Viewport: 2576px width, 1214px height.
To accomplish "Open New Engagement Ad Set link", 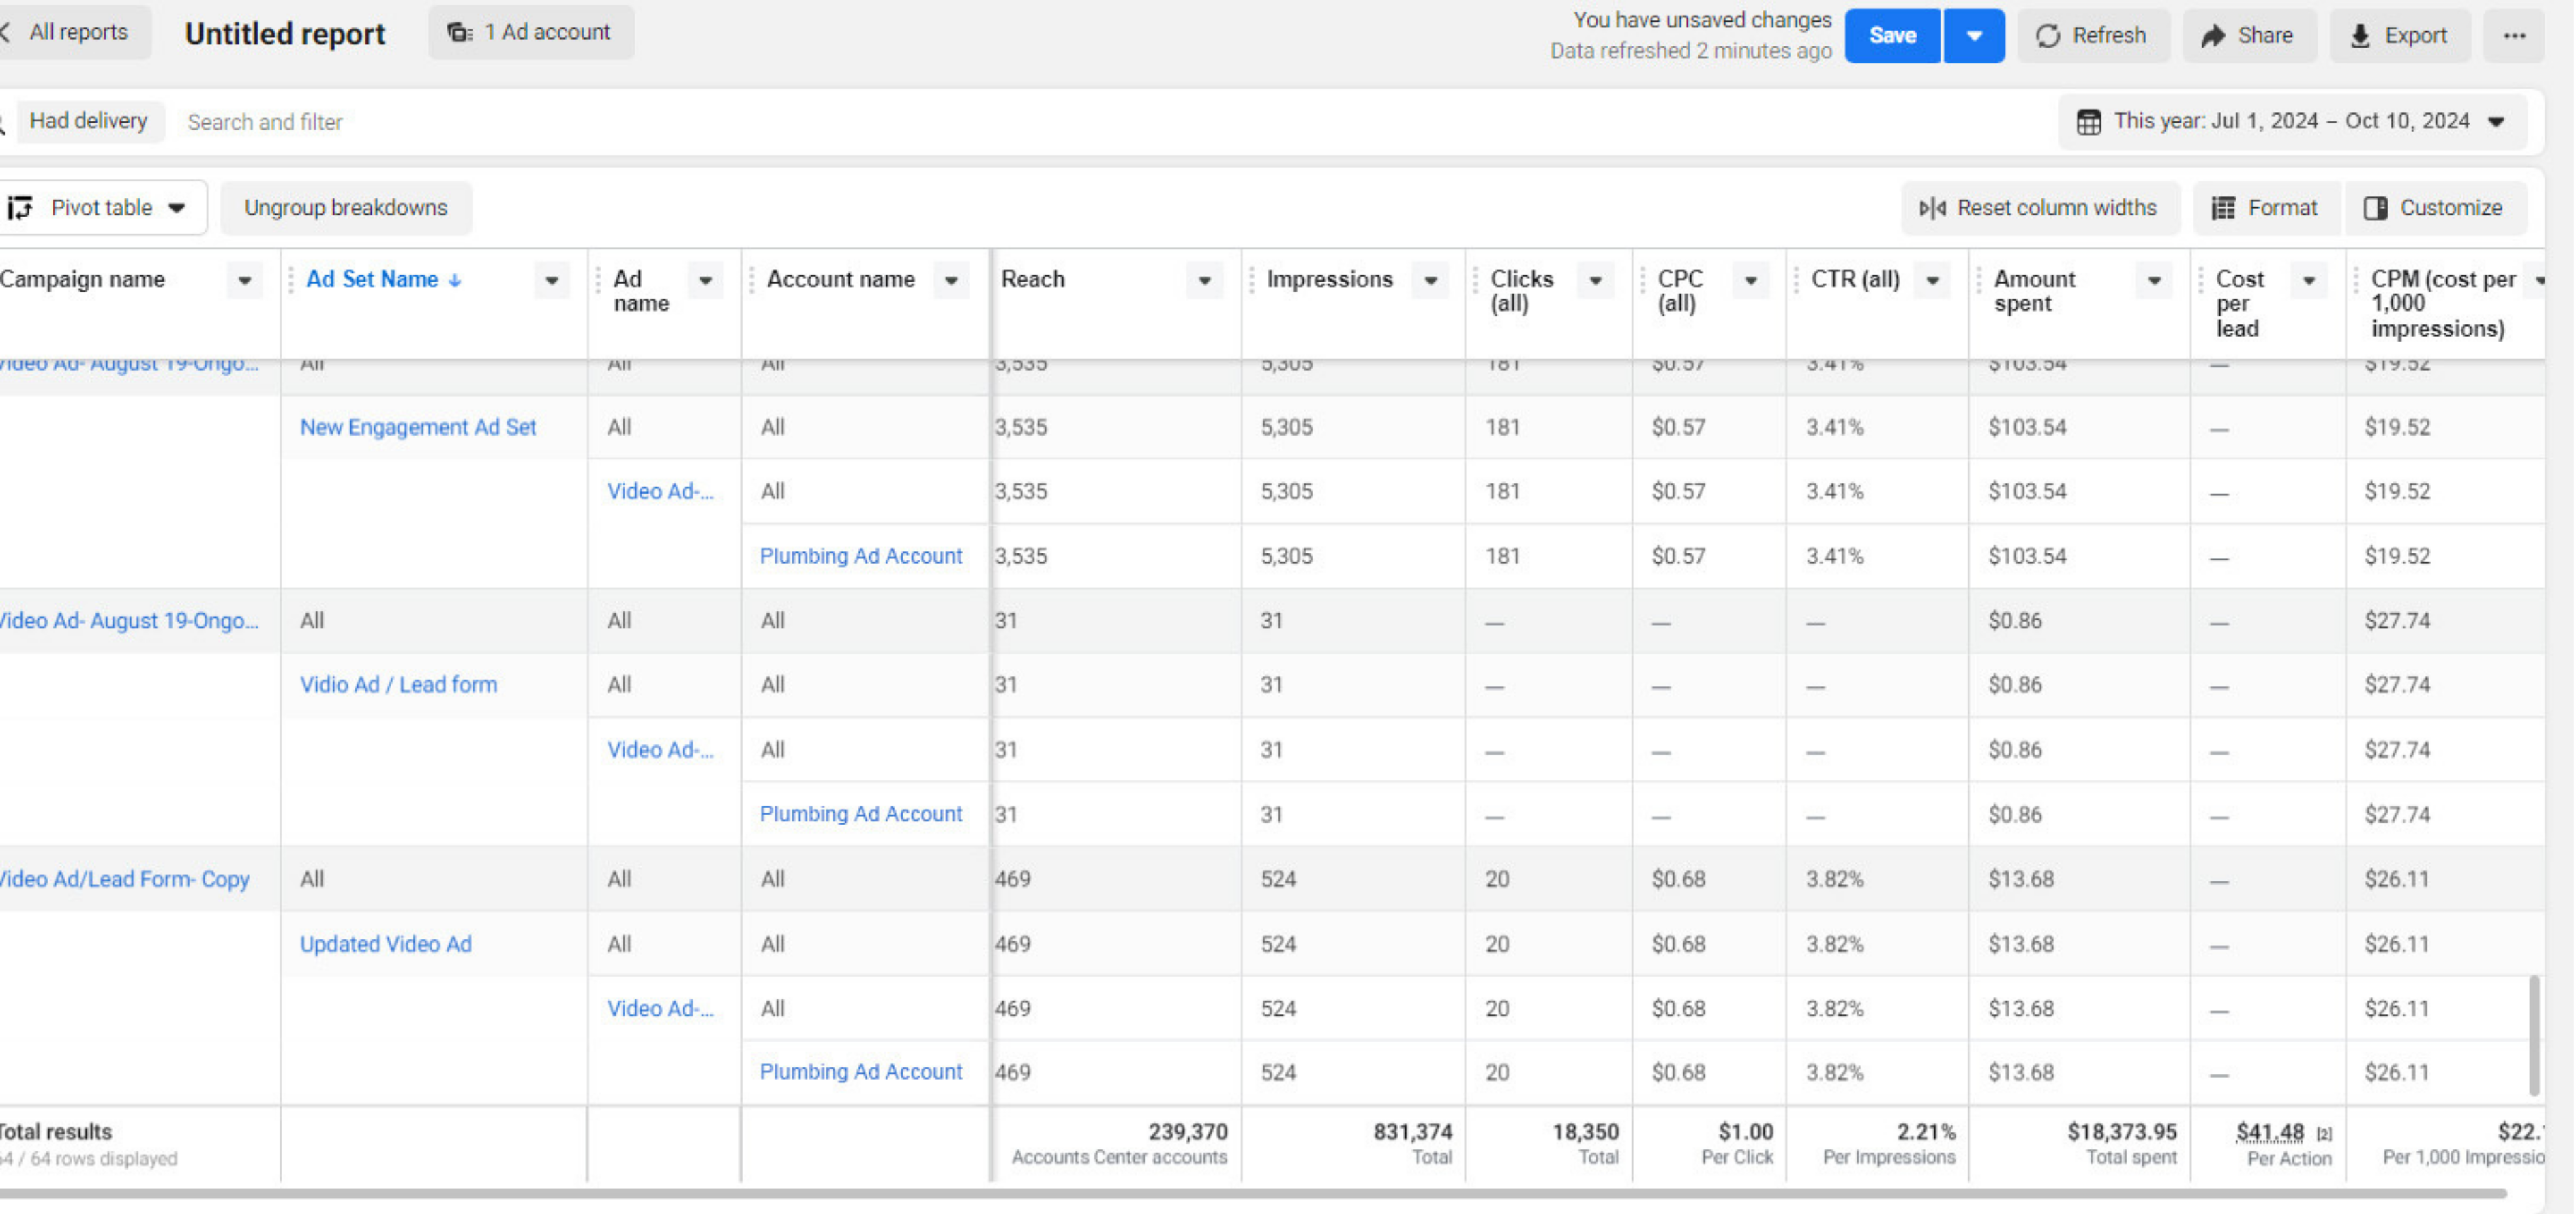I will click(x=418, y=427).
